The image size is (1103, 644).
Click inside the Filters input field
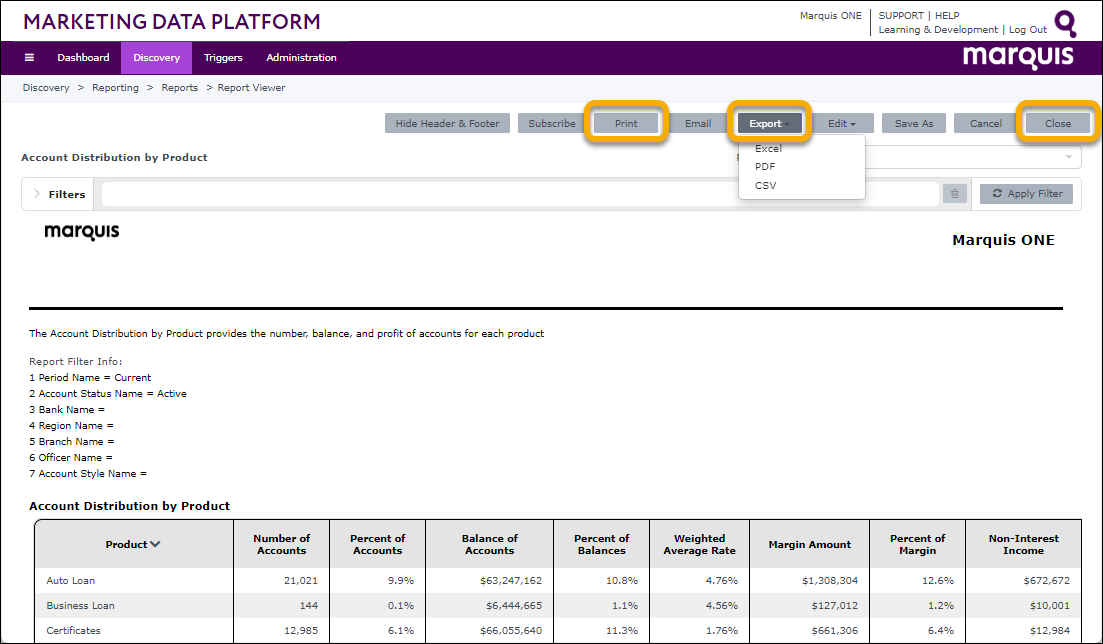click(520, 194)
